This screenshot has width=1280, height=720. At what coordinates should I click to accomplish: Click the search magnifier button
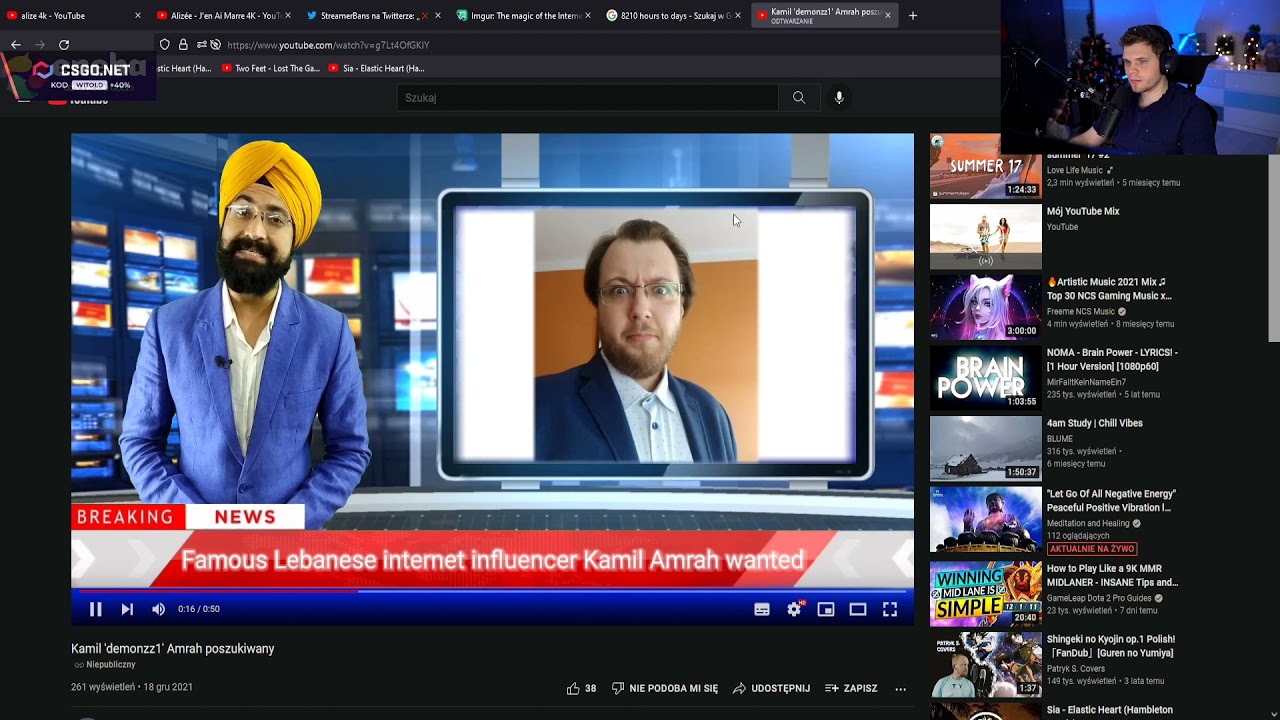click(799, 98)
